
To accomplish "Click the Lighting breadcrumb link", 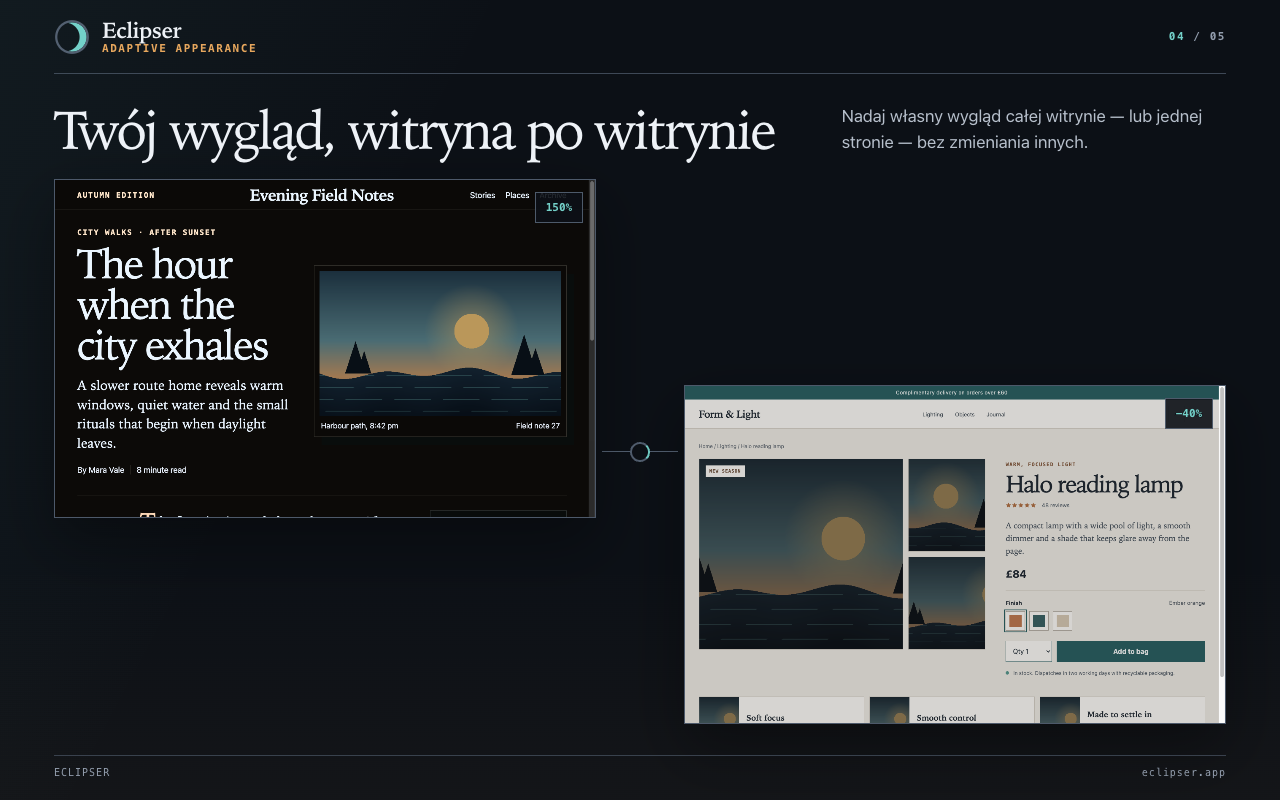I will click(725, 446).
